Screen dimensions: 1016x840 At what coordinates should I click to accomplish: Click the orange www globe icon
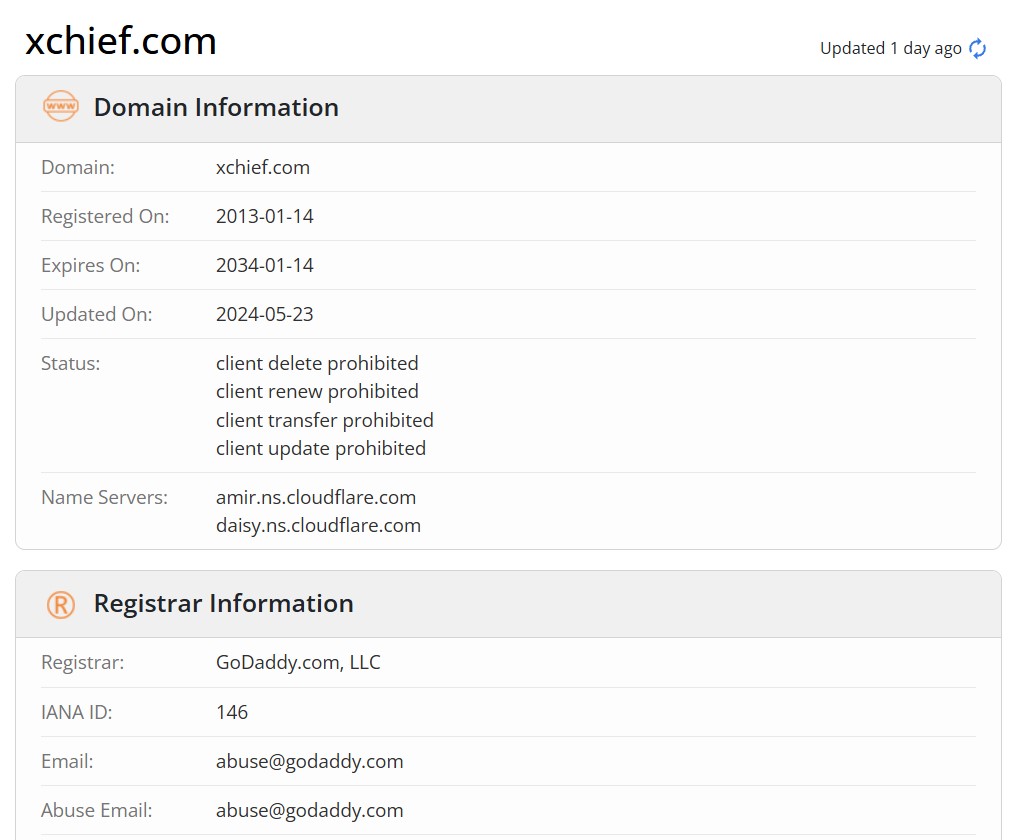[61, 106]
